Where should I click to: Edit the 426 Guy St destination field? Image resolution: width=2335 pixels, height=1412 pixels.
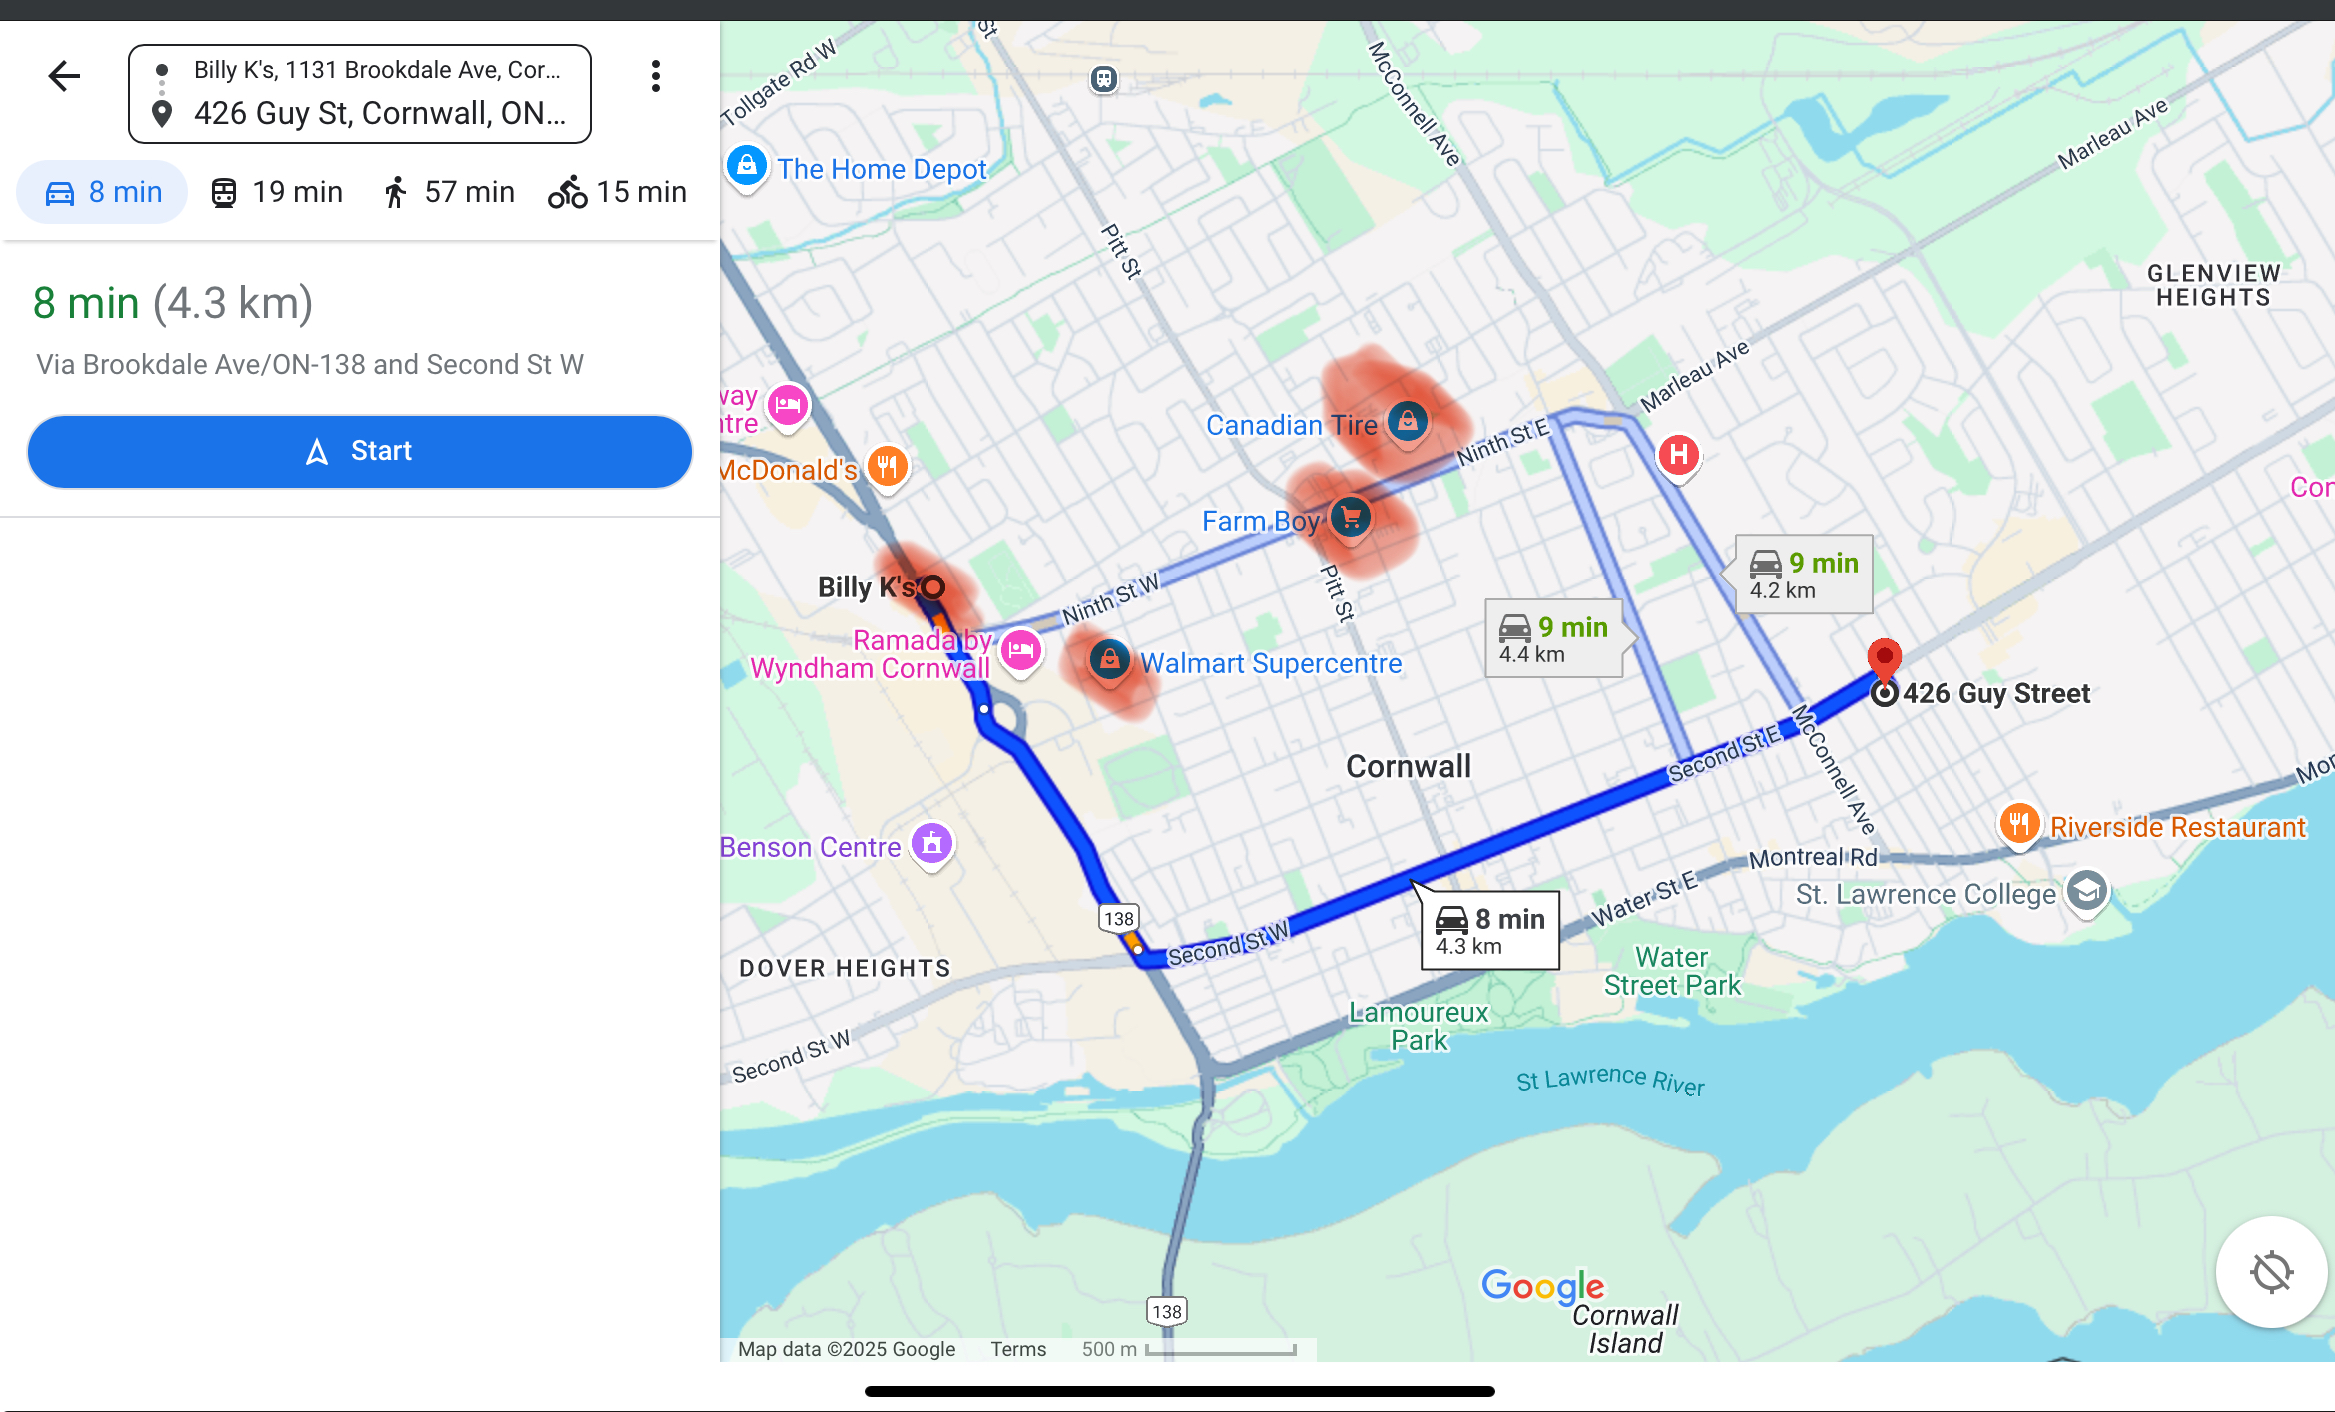tap(380, 114)
